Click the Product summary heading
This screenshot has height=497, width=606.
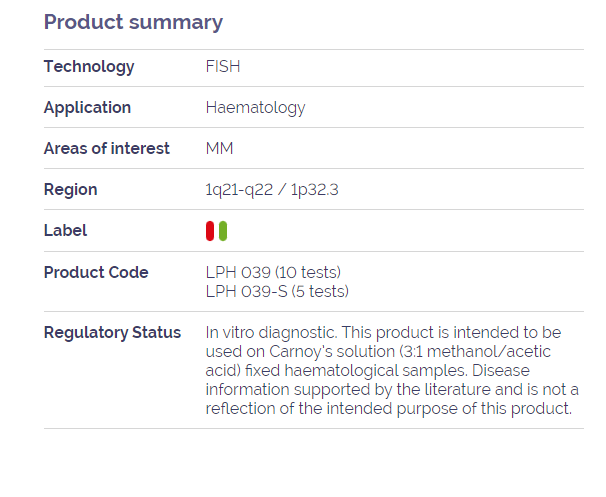[x=133, y=22]
